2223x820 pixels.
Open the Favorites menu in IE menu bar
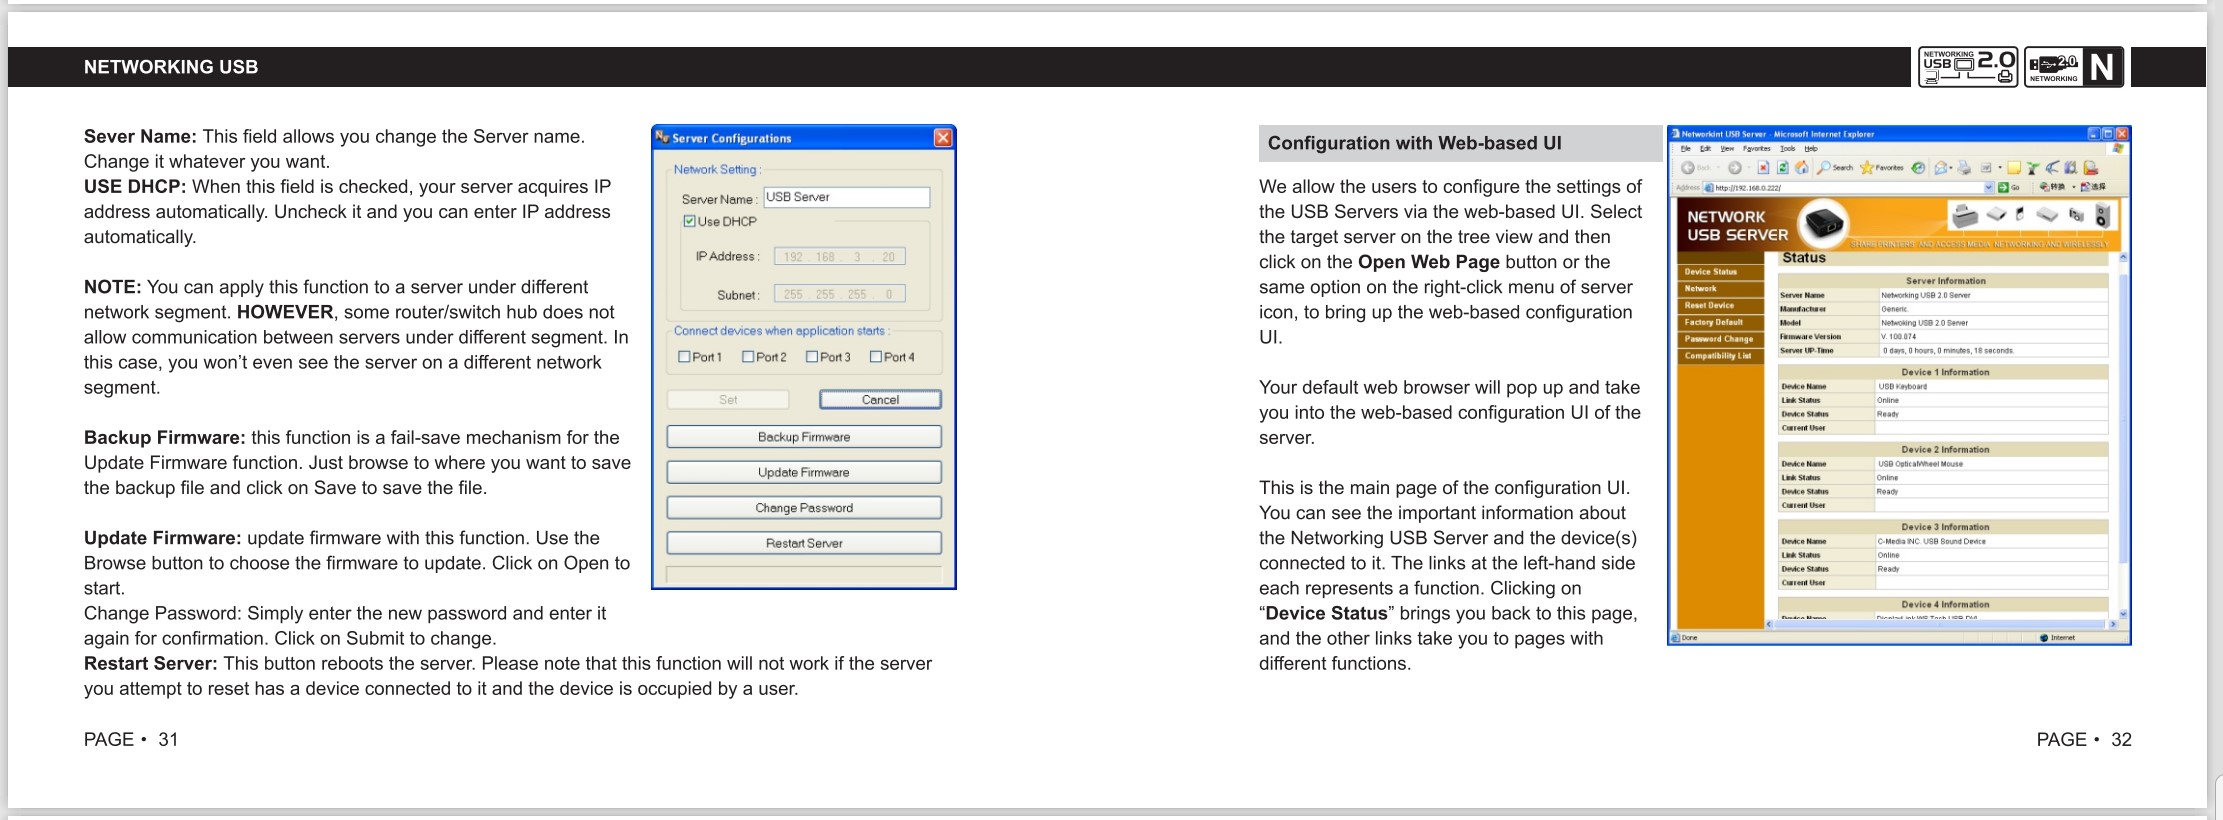(1757, 149)
